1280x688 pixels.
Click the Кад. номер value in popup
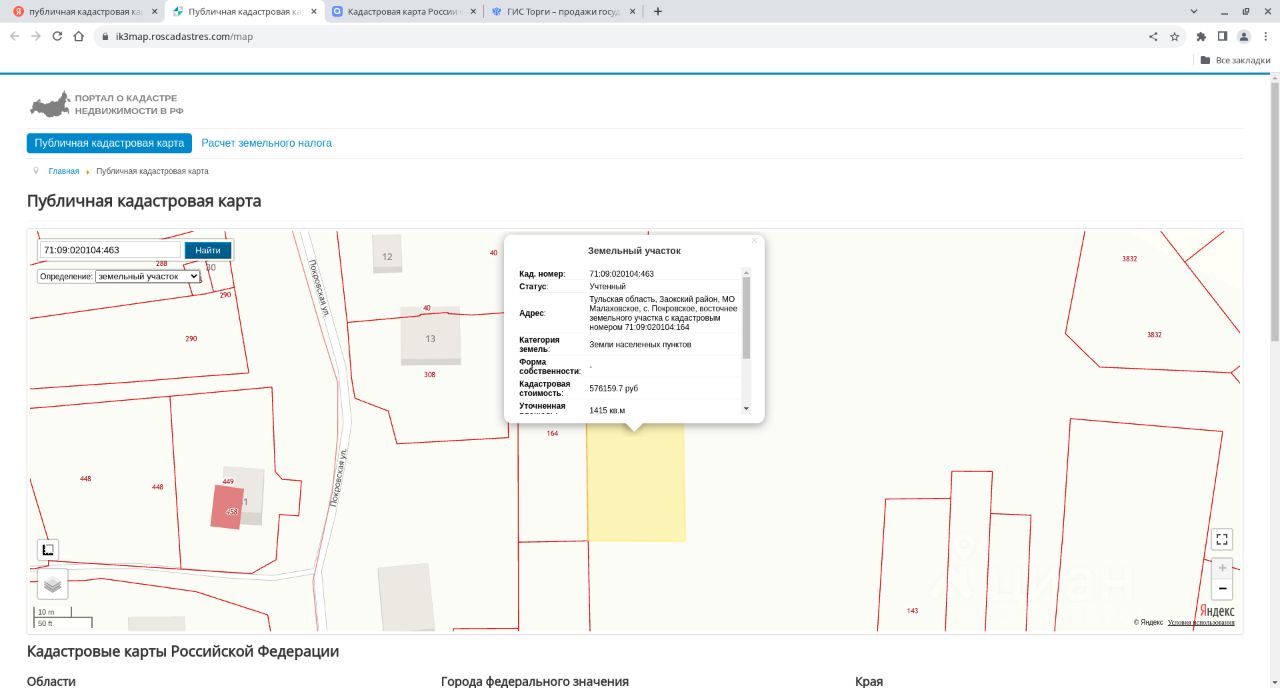621,274
